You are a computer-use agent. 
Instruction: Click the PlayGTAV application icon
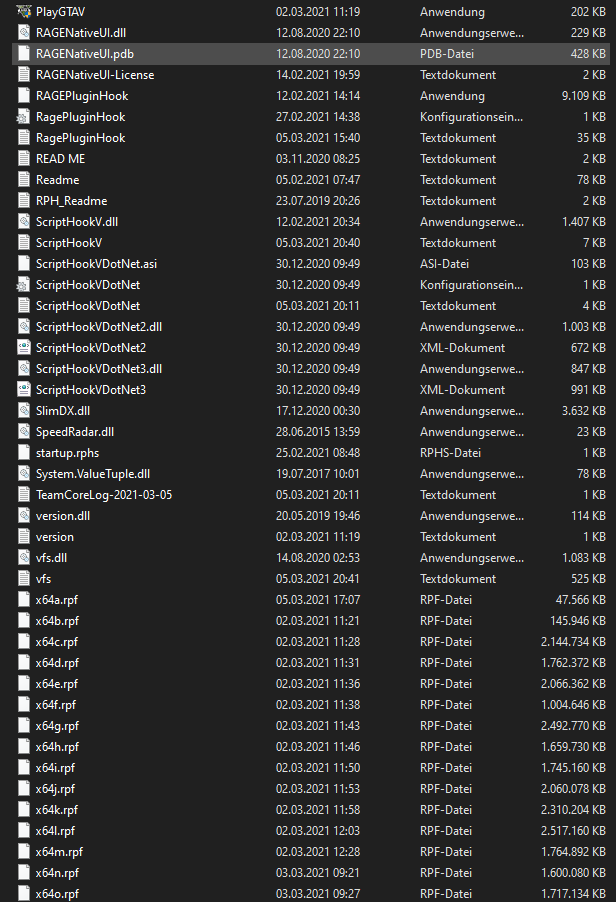pos(24,11)
